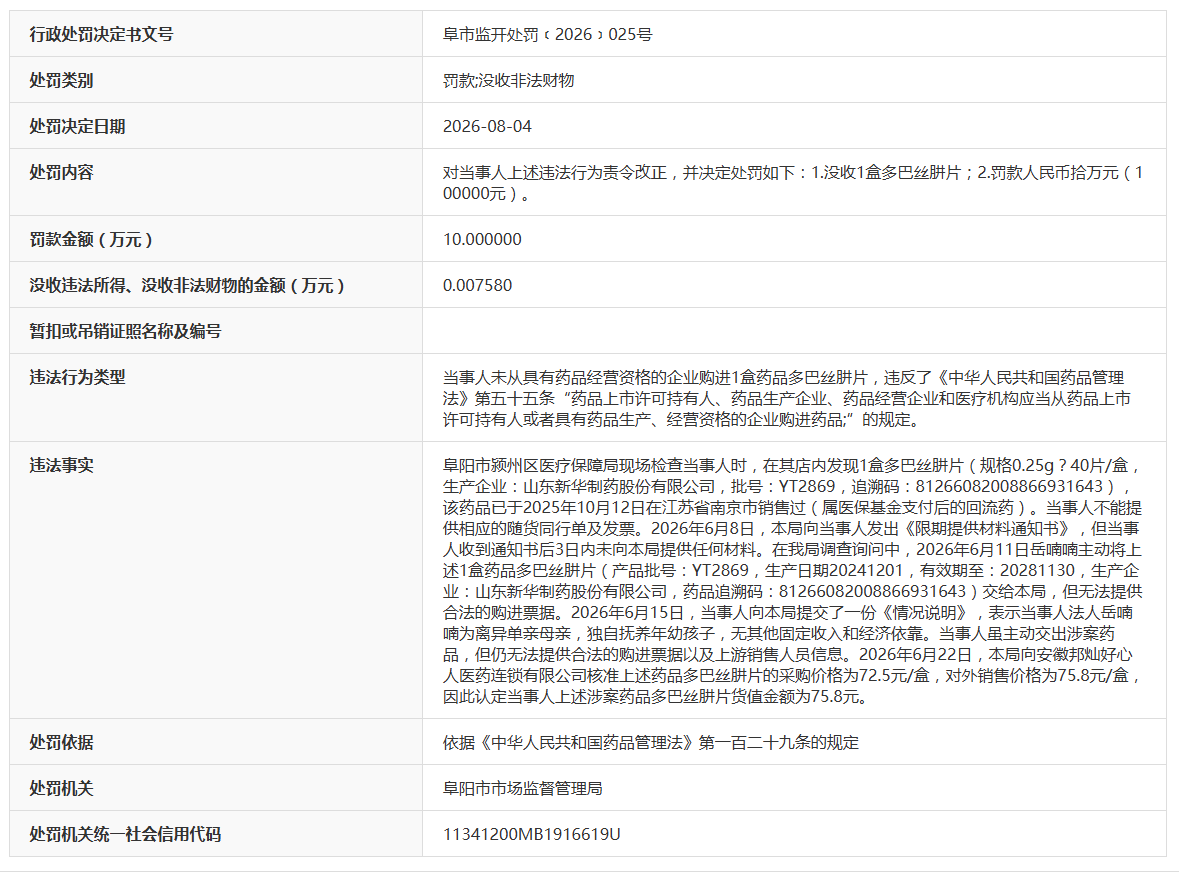1179x889 pixels.
Task: Select the label 违法行为类型
Action: click(x=77, y=378)
